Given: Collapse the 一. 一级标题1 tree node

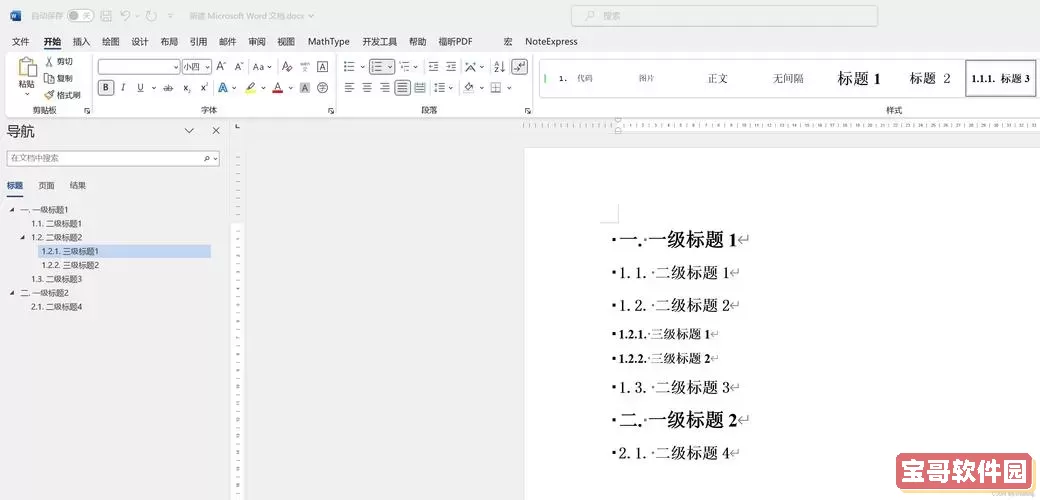Looking at the screenshot, I should [x=12, y=210].
